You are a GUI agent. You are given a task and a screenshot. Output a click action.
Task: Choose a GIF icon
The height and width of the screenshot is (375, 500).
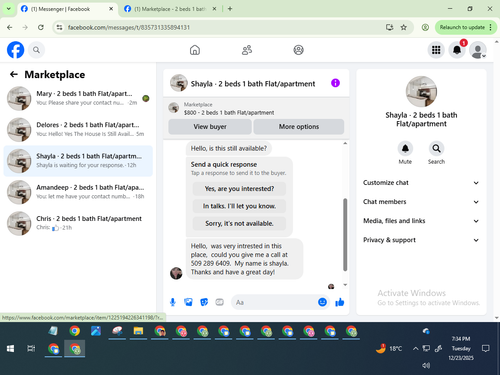[x=219, y=302]
